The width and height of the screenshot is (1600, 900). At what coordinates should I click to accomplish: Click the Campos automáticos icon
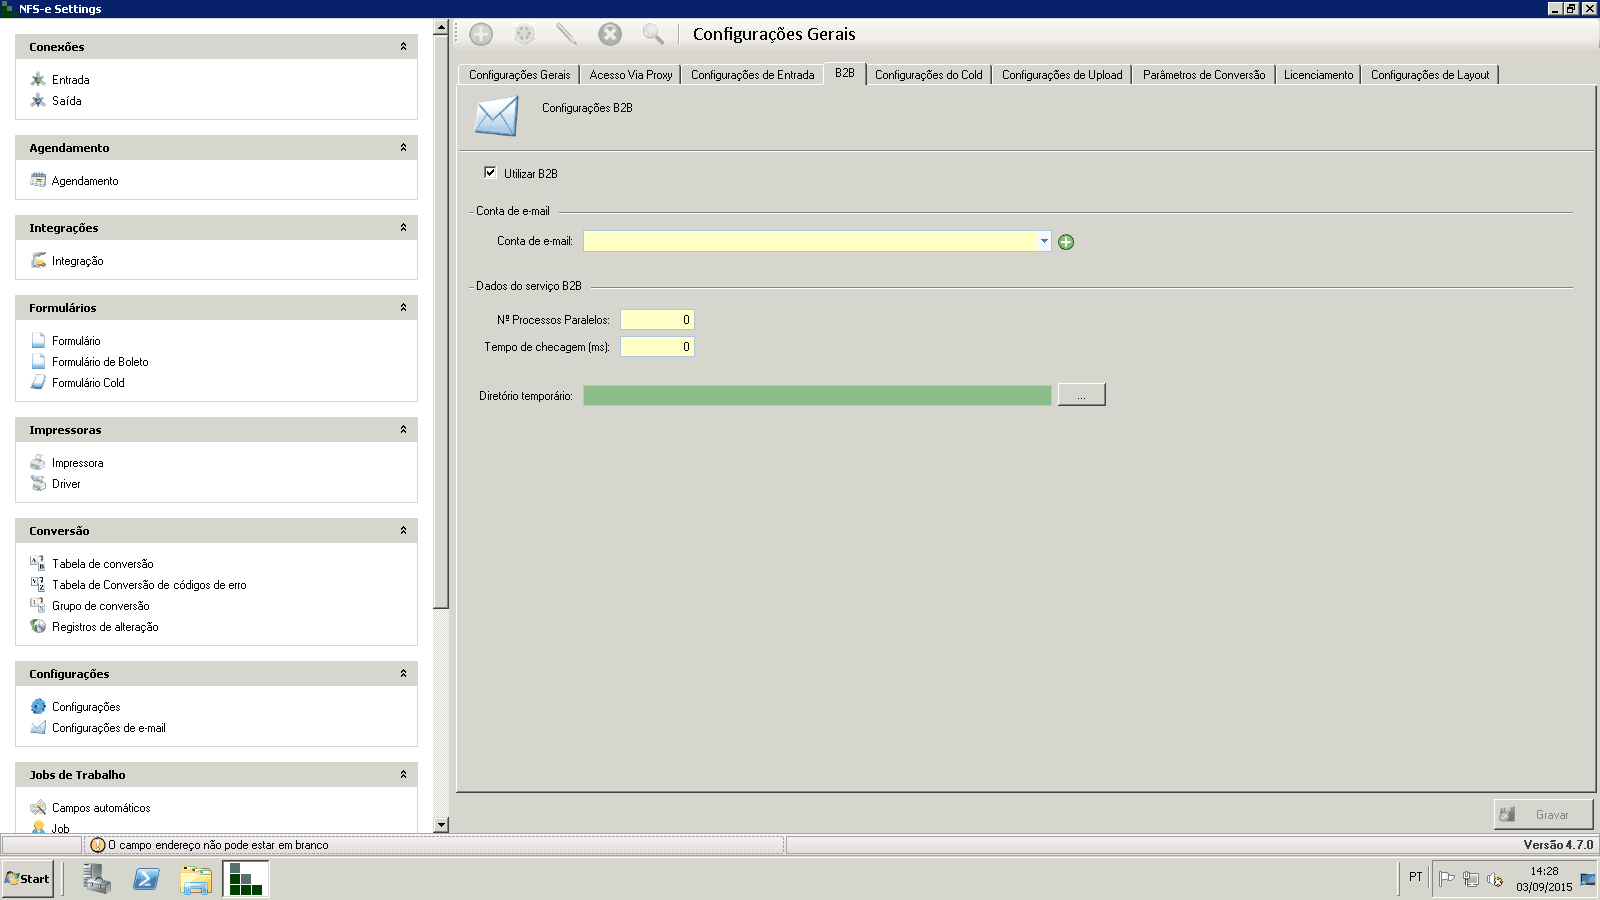[38, 807]
